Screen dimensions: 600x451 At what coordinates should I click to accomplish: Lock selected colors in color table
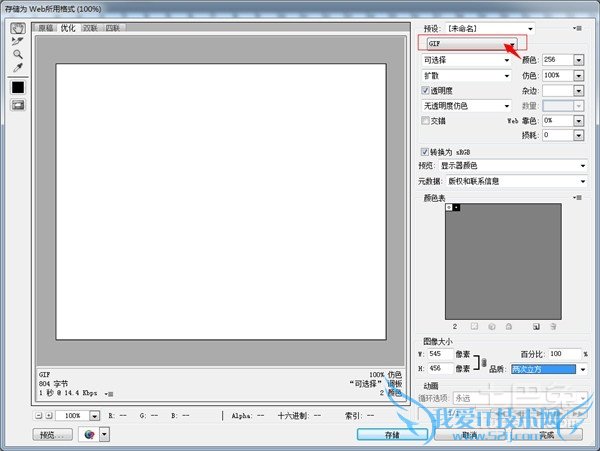tap(509, 326)
